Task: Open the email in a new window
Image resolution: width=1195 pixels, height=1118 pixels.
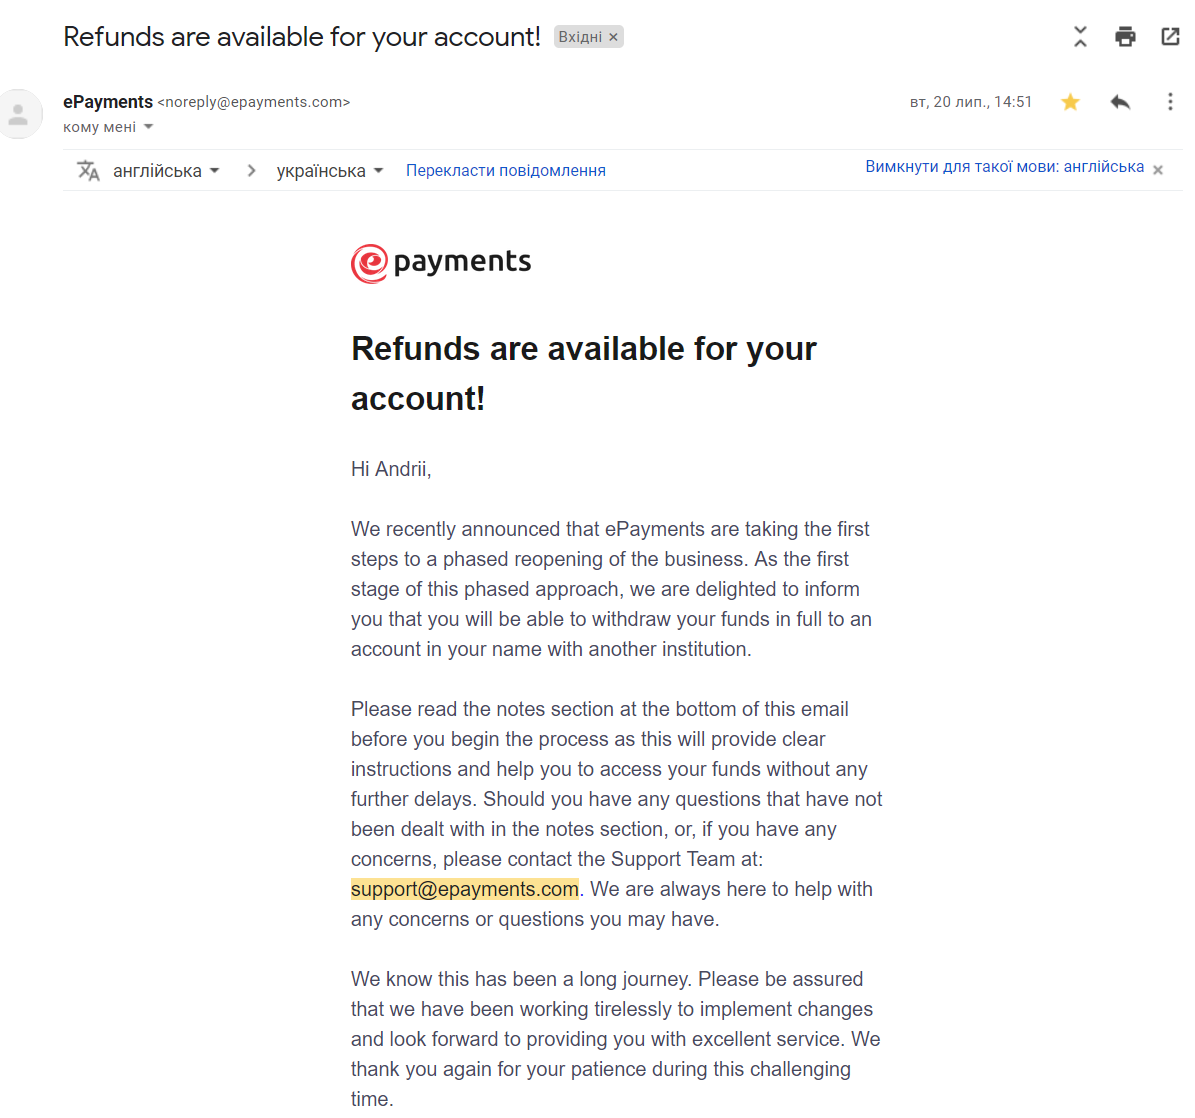Action: tap(1170, 37)
